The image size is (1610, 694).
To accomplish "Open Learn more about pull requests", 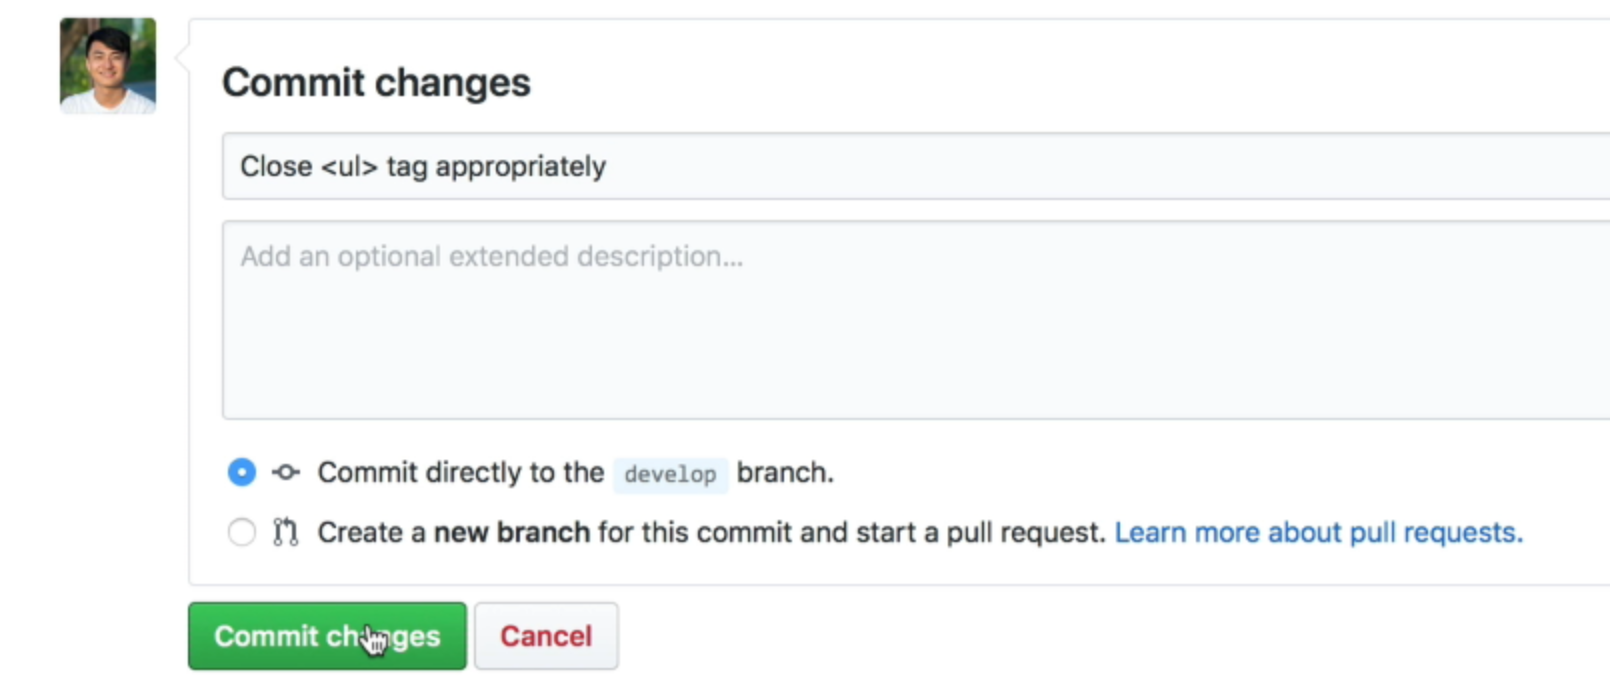I will 1320,532.
